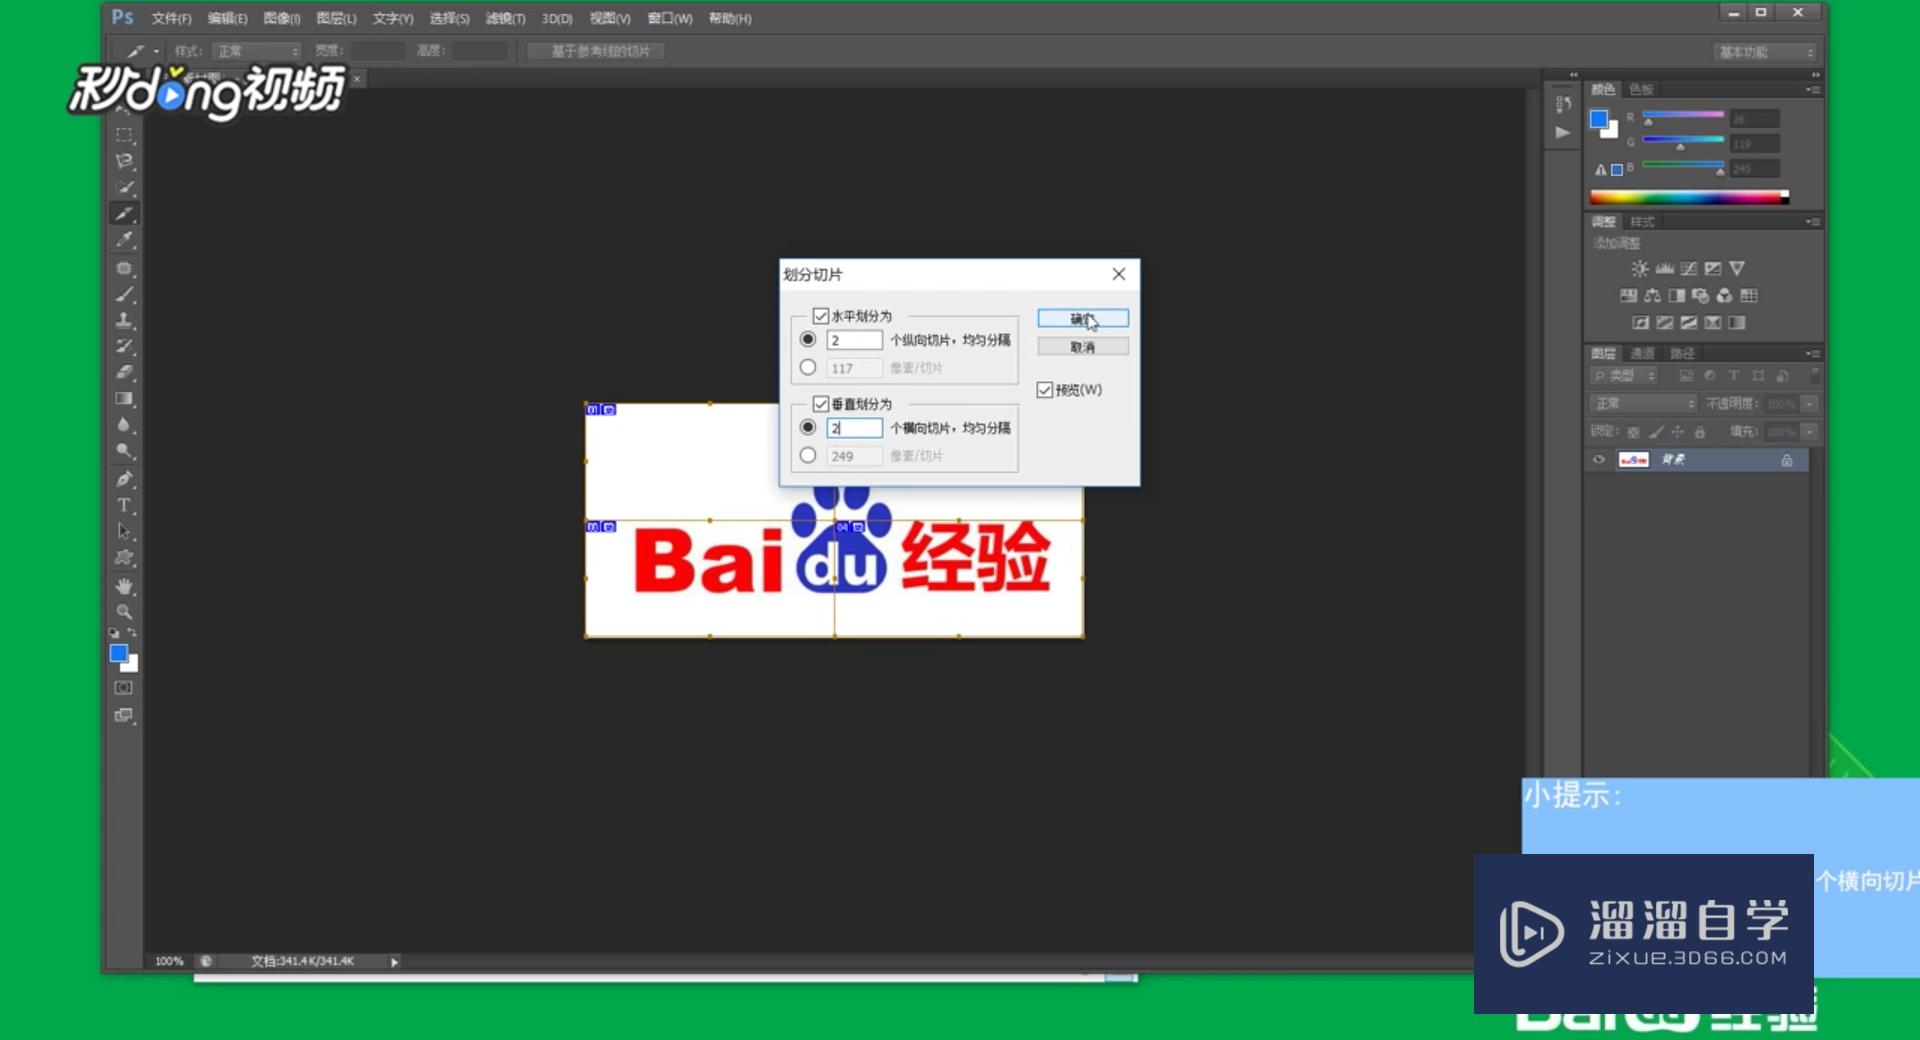Open layer blend mode 正常 dropdown
This screenshot has width=1920, height=1040.
point(1643,404)
